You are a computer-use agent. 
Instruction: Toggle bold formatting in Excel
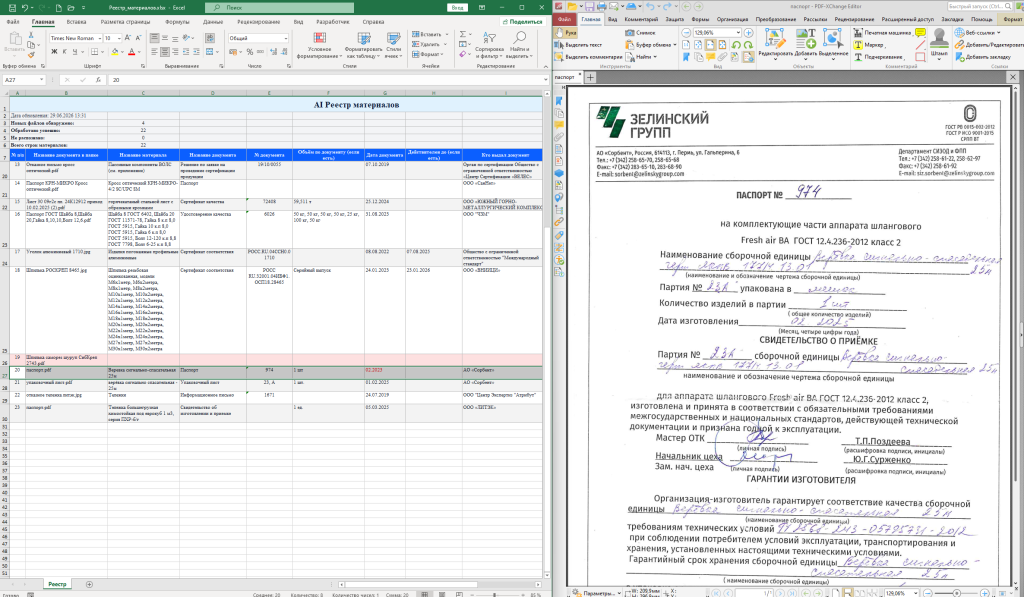coord(54,52)
